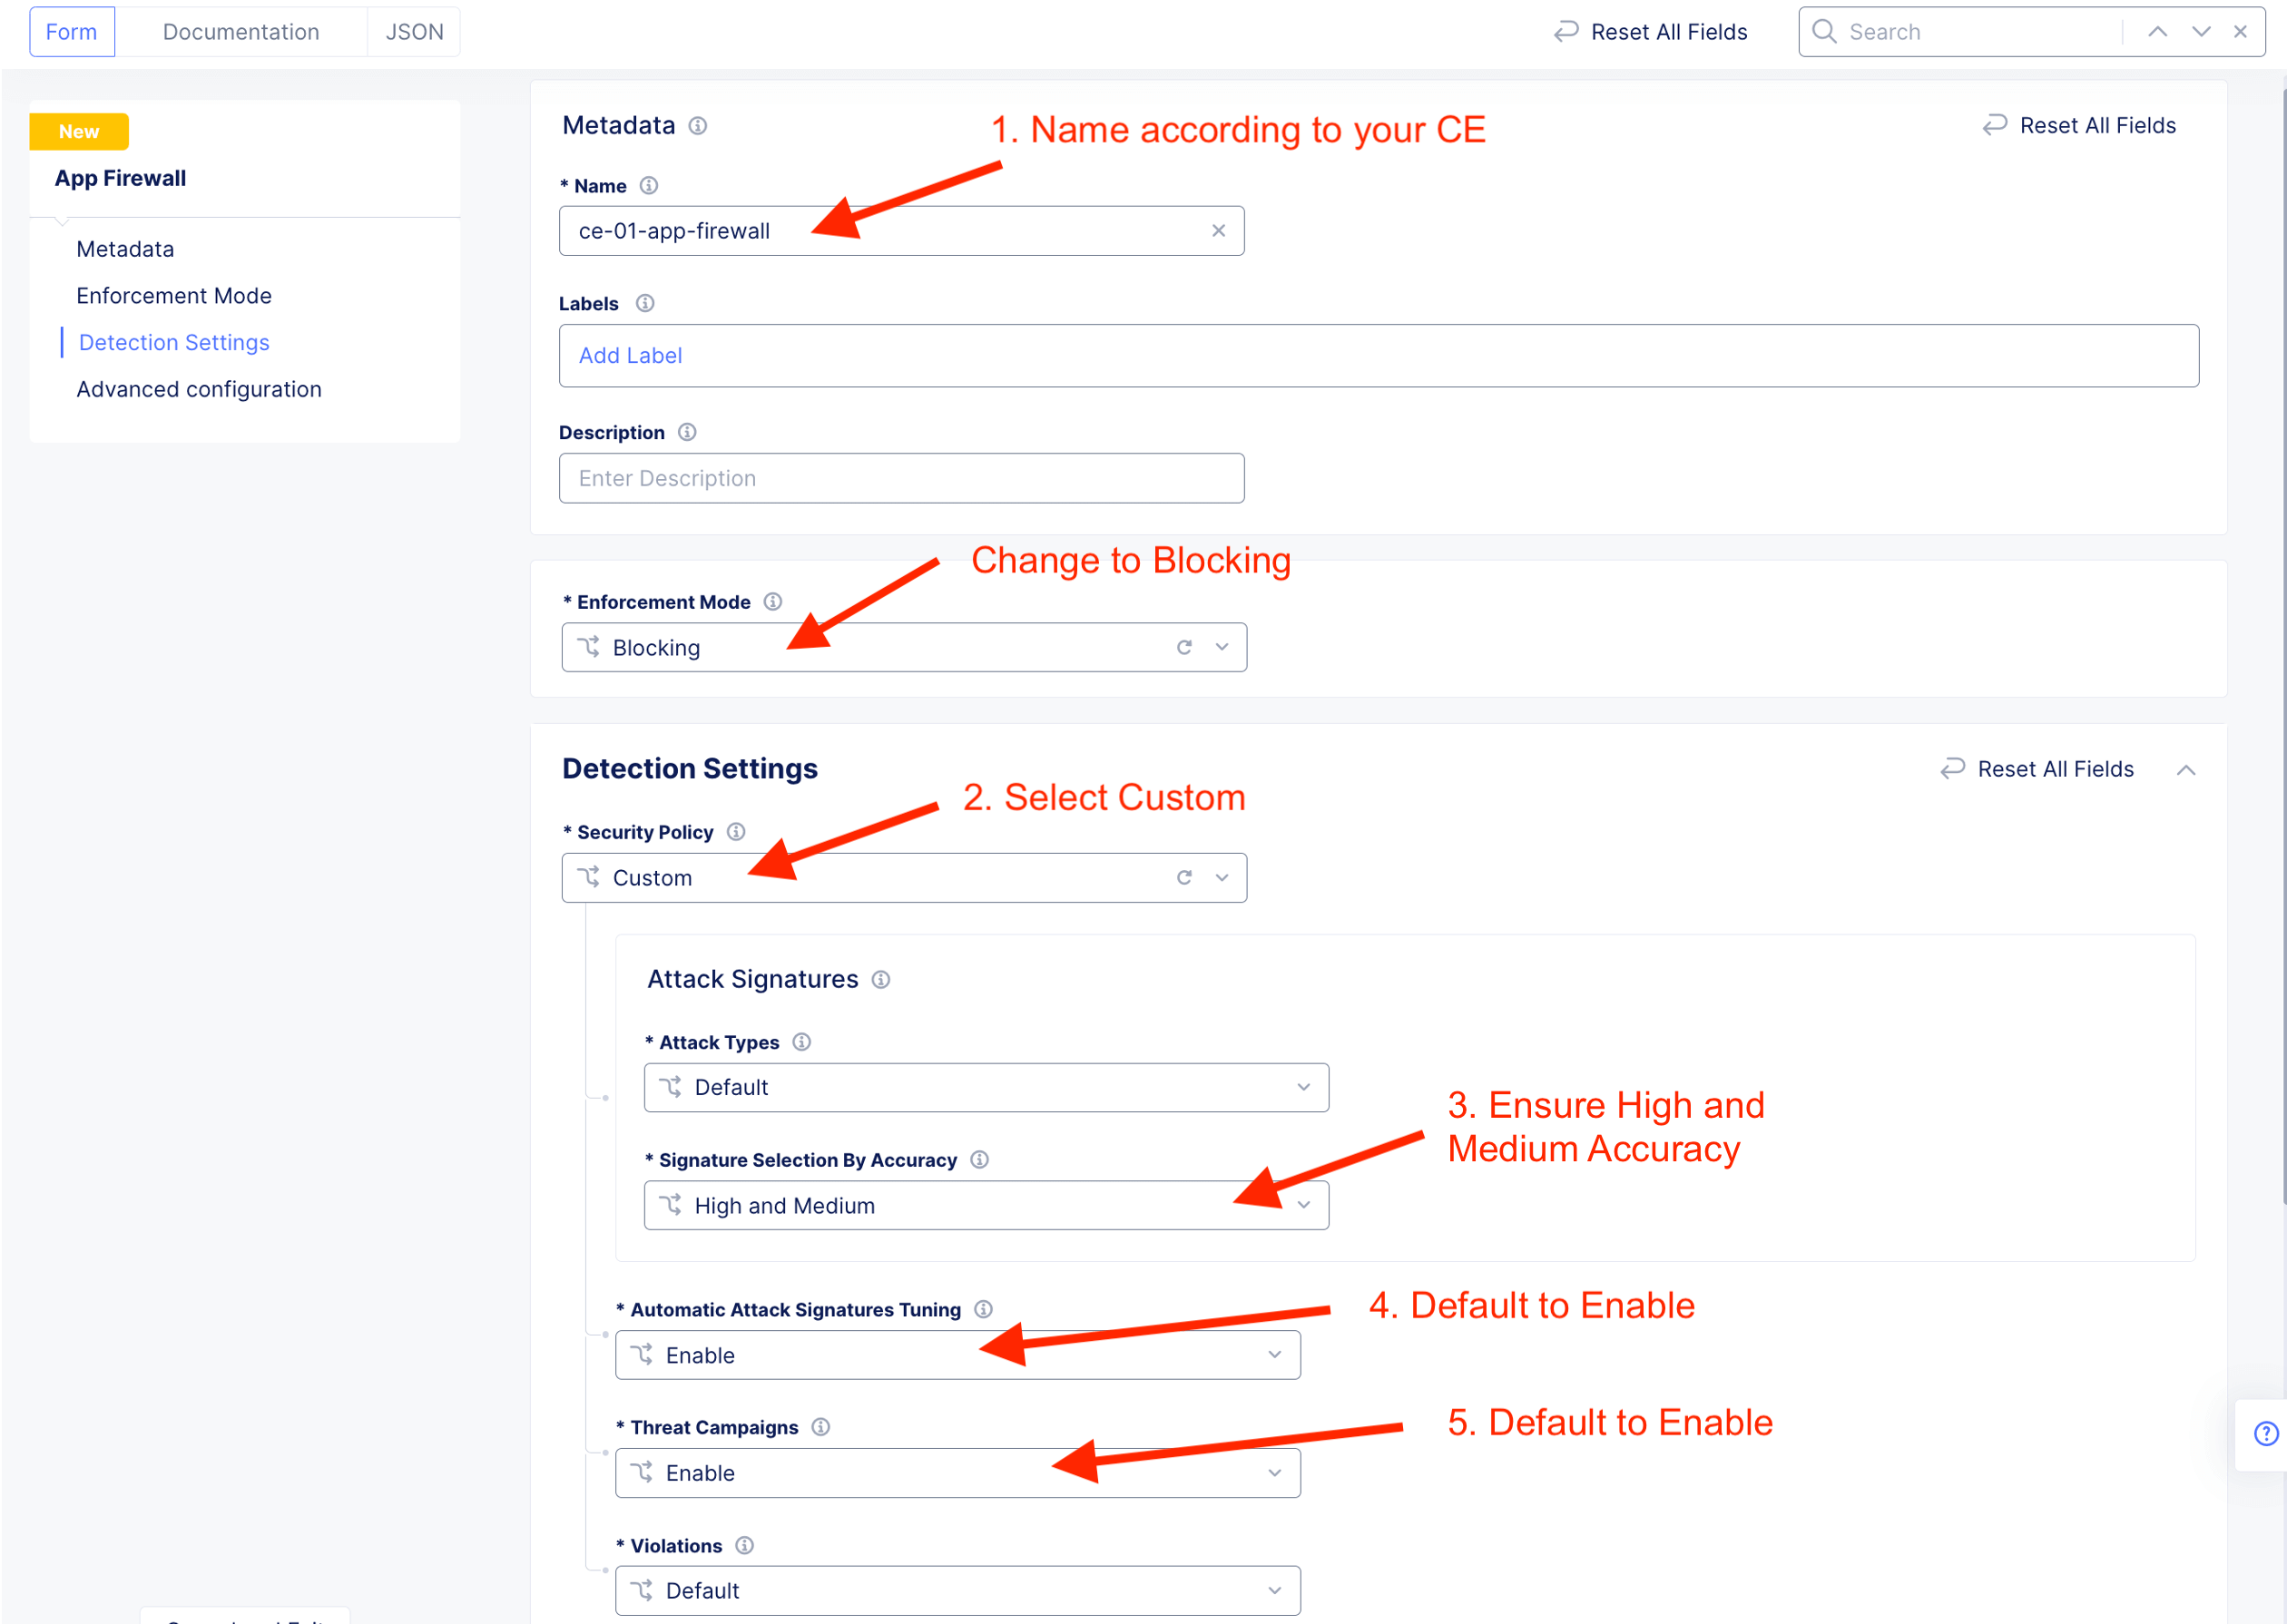Go to Advanced configuration in sidebar
Screen dimensions: 2287x1624
pos(199,389)
